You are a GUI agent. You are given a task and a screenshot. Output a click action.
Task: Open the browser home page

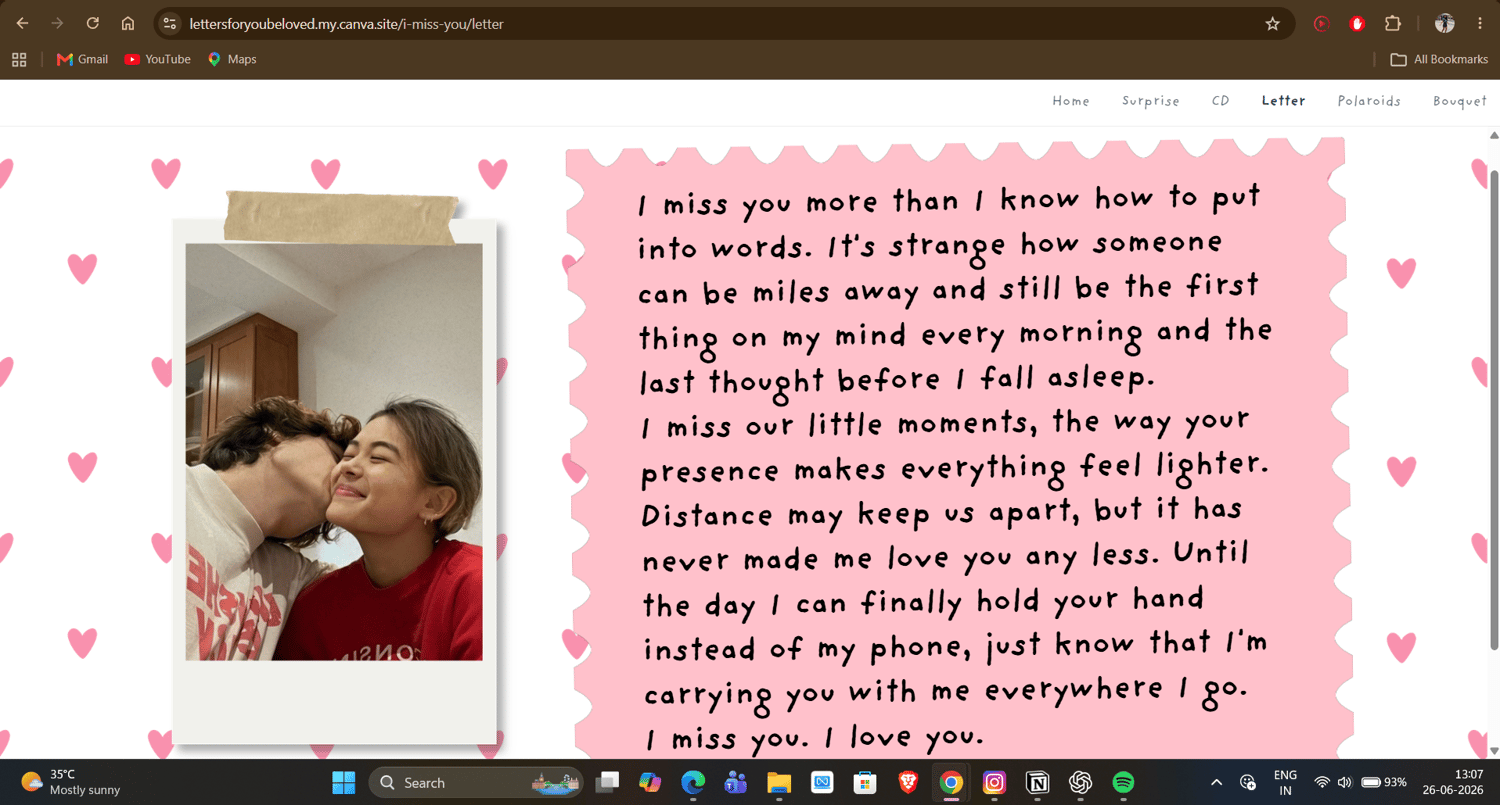pyautogui.click(x=128, y=23)
